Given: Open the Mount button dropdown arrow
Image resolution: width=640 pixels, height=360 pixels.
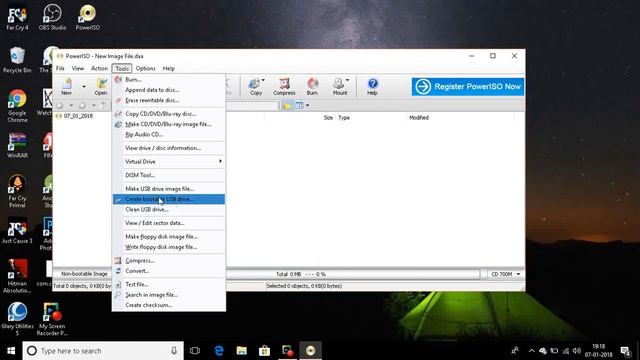Looking at the screenshot, I should pyautogui.click(x=347, y=80).
